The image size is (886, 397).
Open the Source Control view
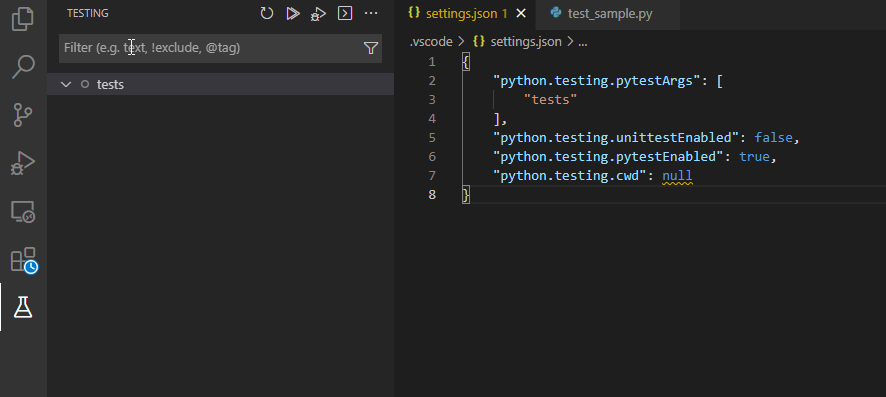(23, 115)
